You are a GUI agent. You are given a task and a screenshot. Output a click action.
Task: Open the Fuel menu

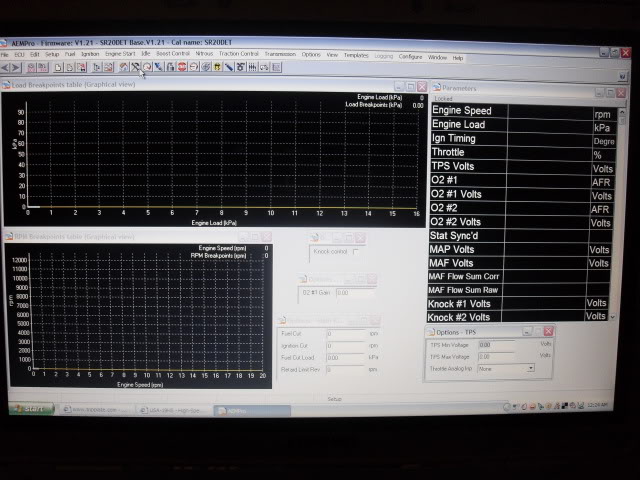point(70,54)
